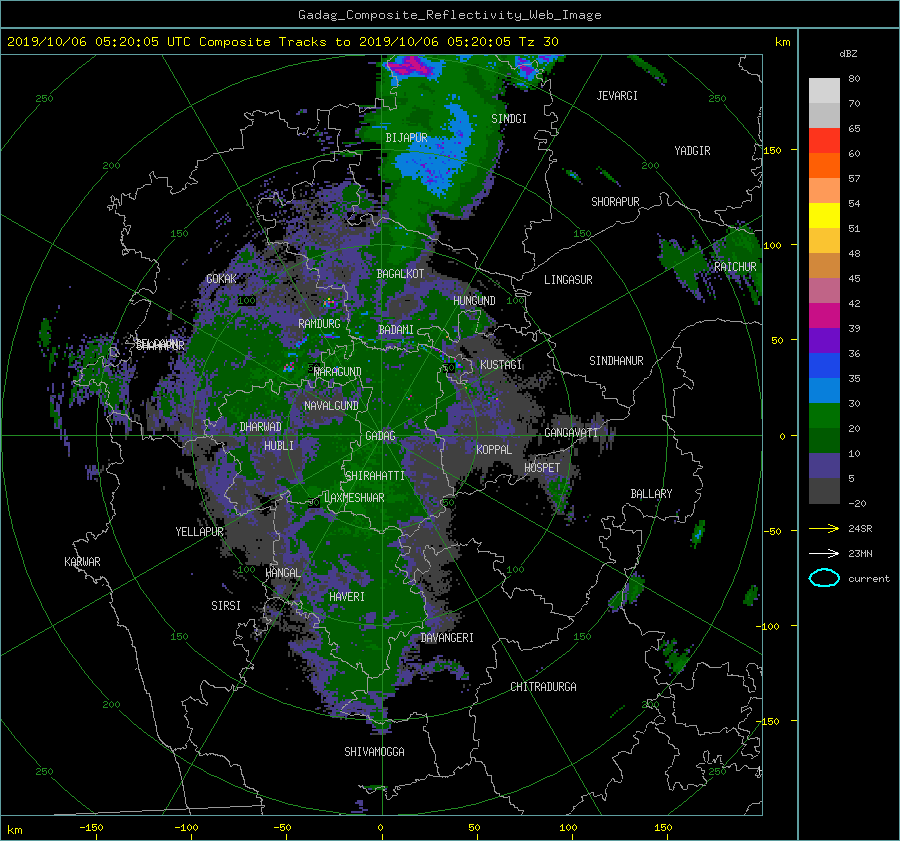Viewport: 900px width, 841px height.
Task: Click the Gadag Composite Reflectivity title text
Action: click(449, 15)
